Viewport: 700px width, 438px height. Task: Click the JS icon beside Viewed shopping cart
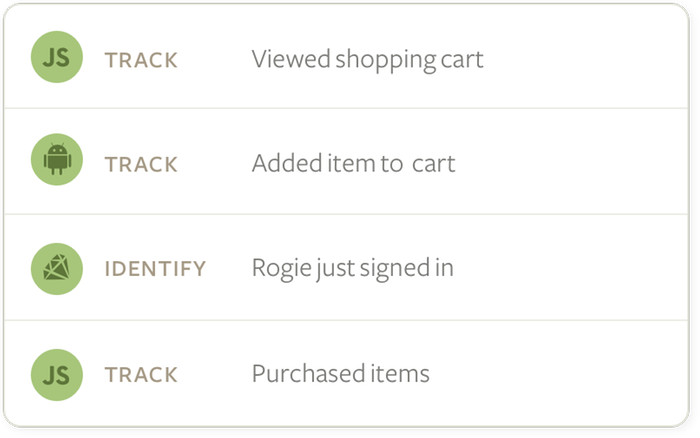[x=57, y=57]
